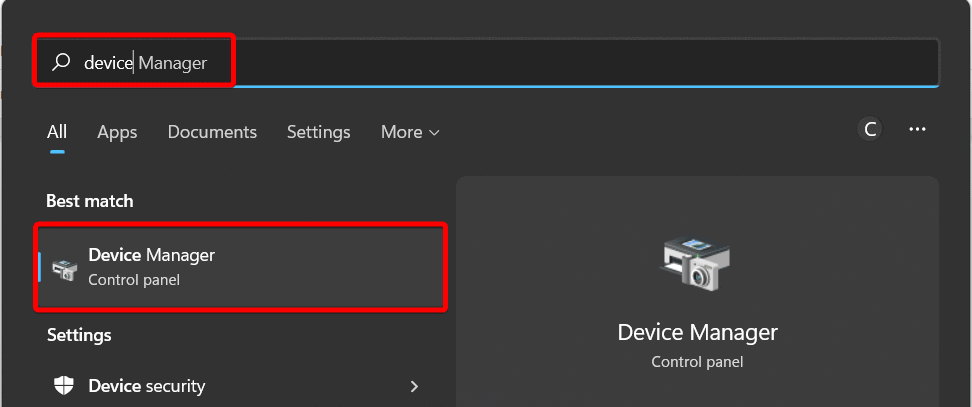Expand Device security with its chevron arrow
972x407 pixels.
pyautogui.click(x=414, y=386)
